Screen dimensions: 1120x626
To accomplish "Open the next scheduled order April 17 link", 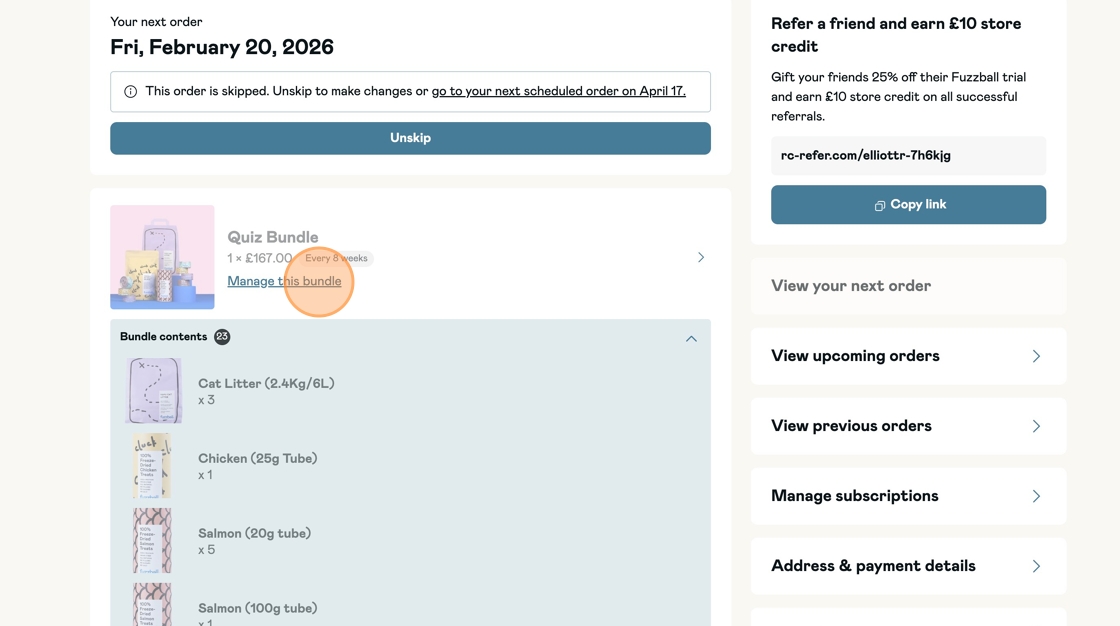I will click(558, 91).
